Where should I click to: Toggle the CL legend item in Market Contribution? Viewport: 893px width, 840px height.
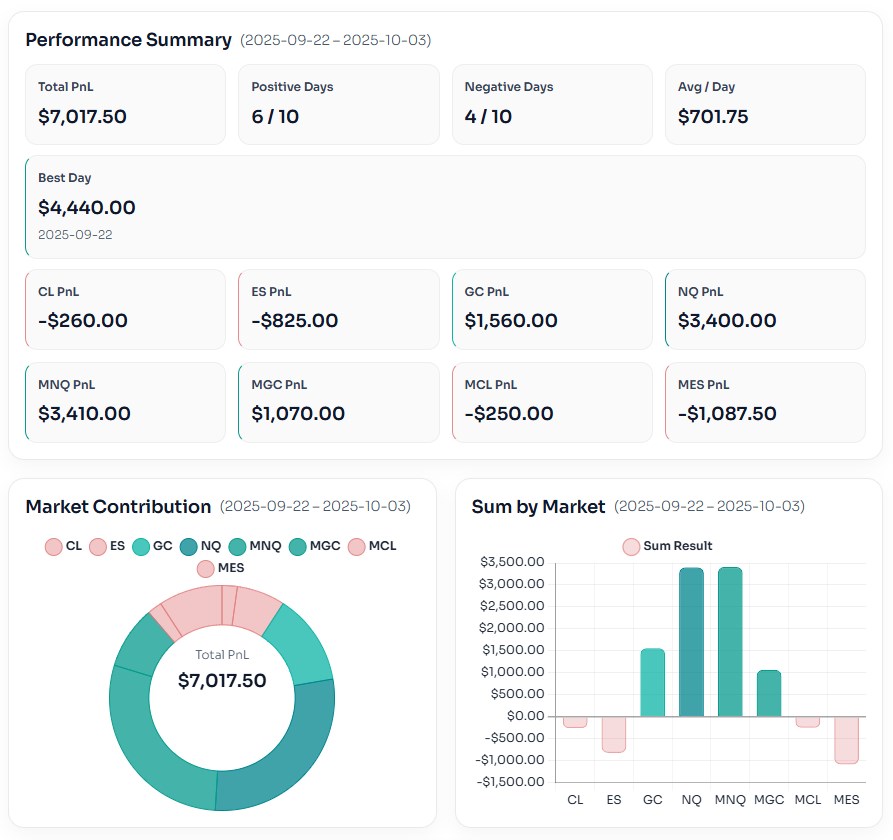[63, 547]
